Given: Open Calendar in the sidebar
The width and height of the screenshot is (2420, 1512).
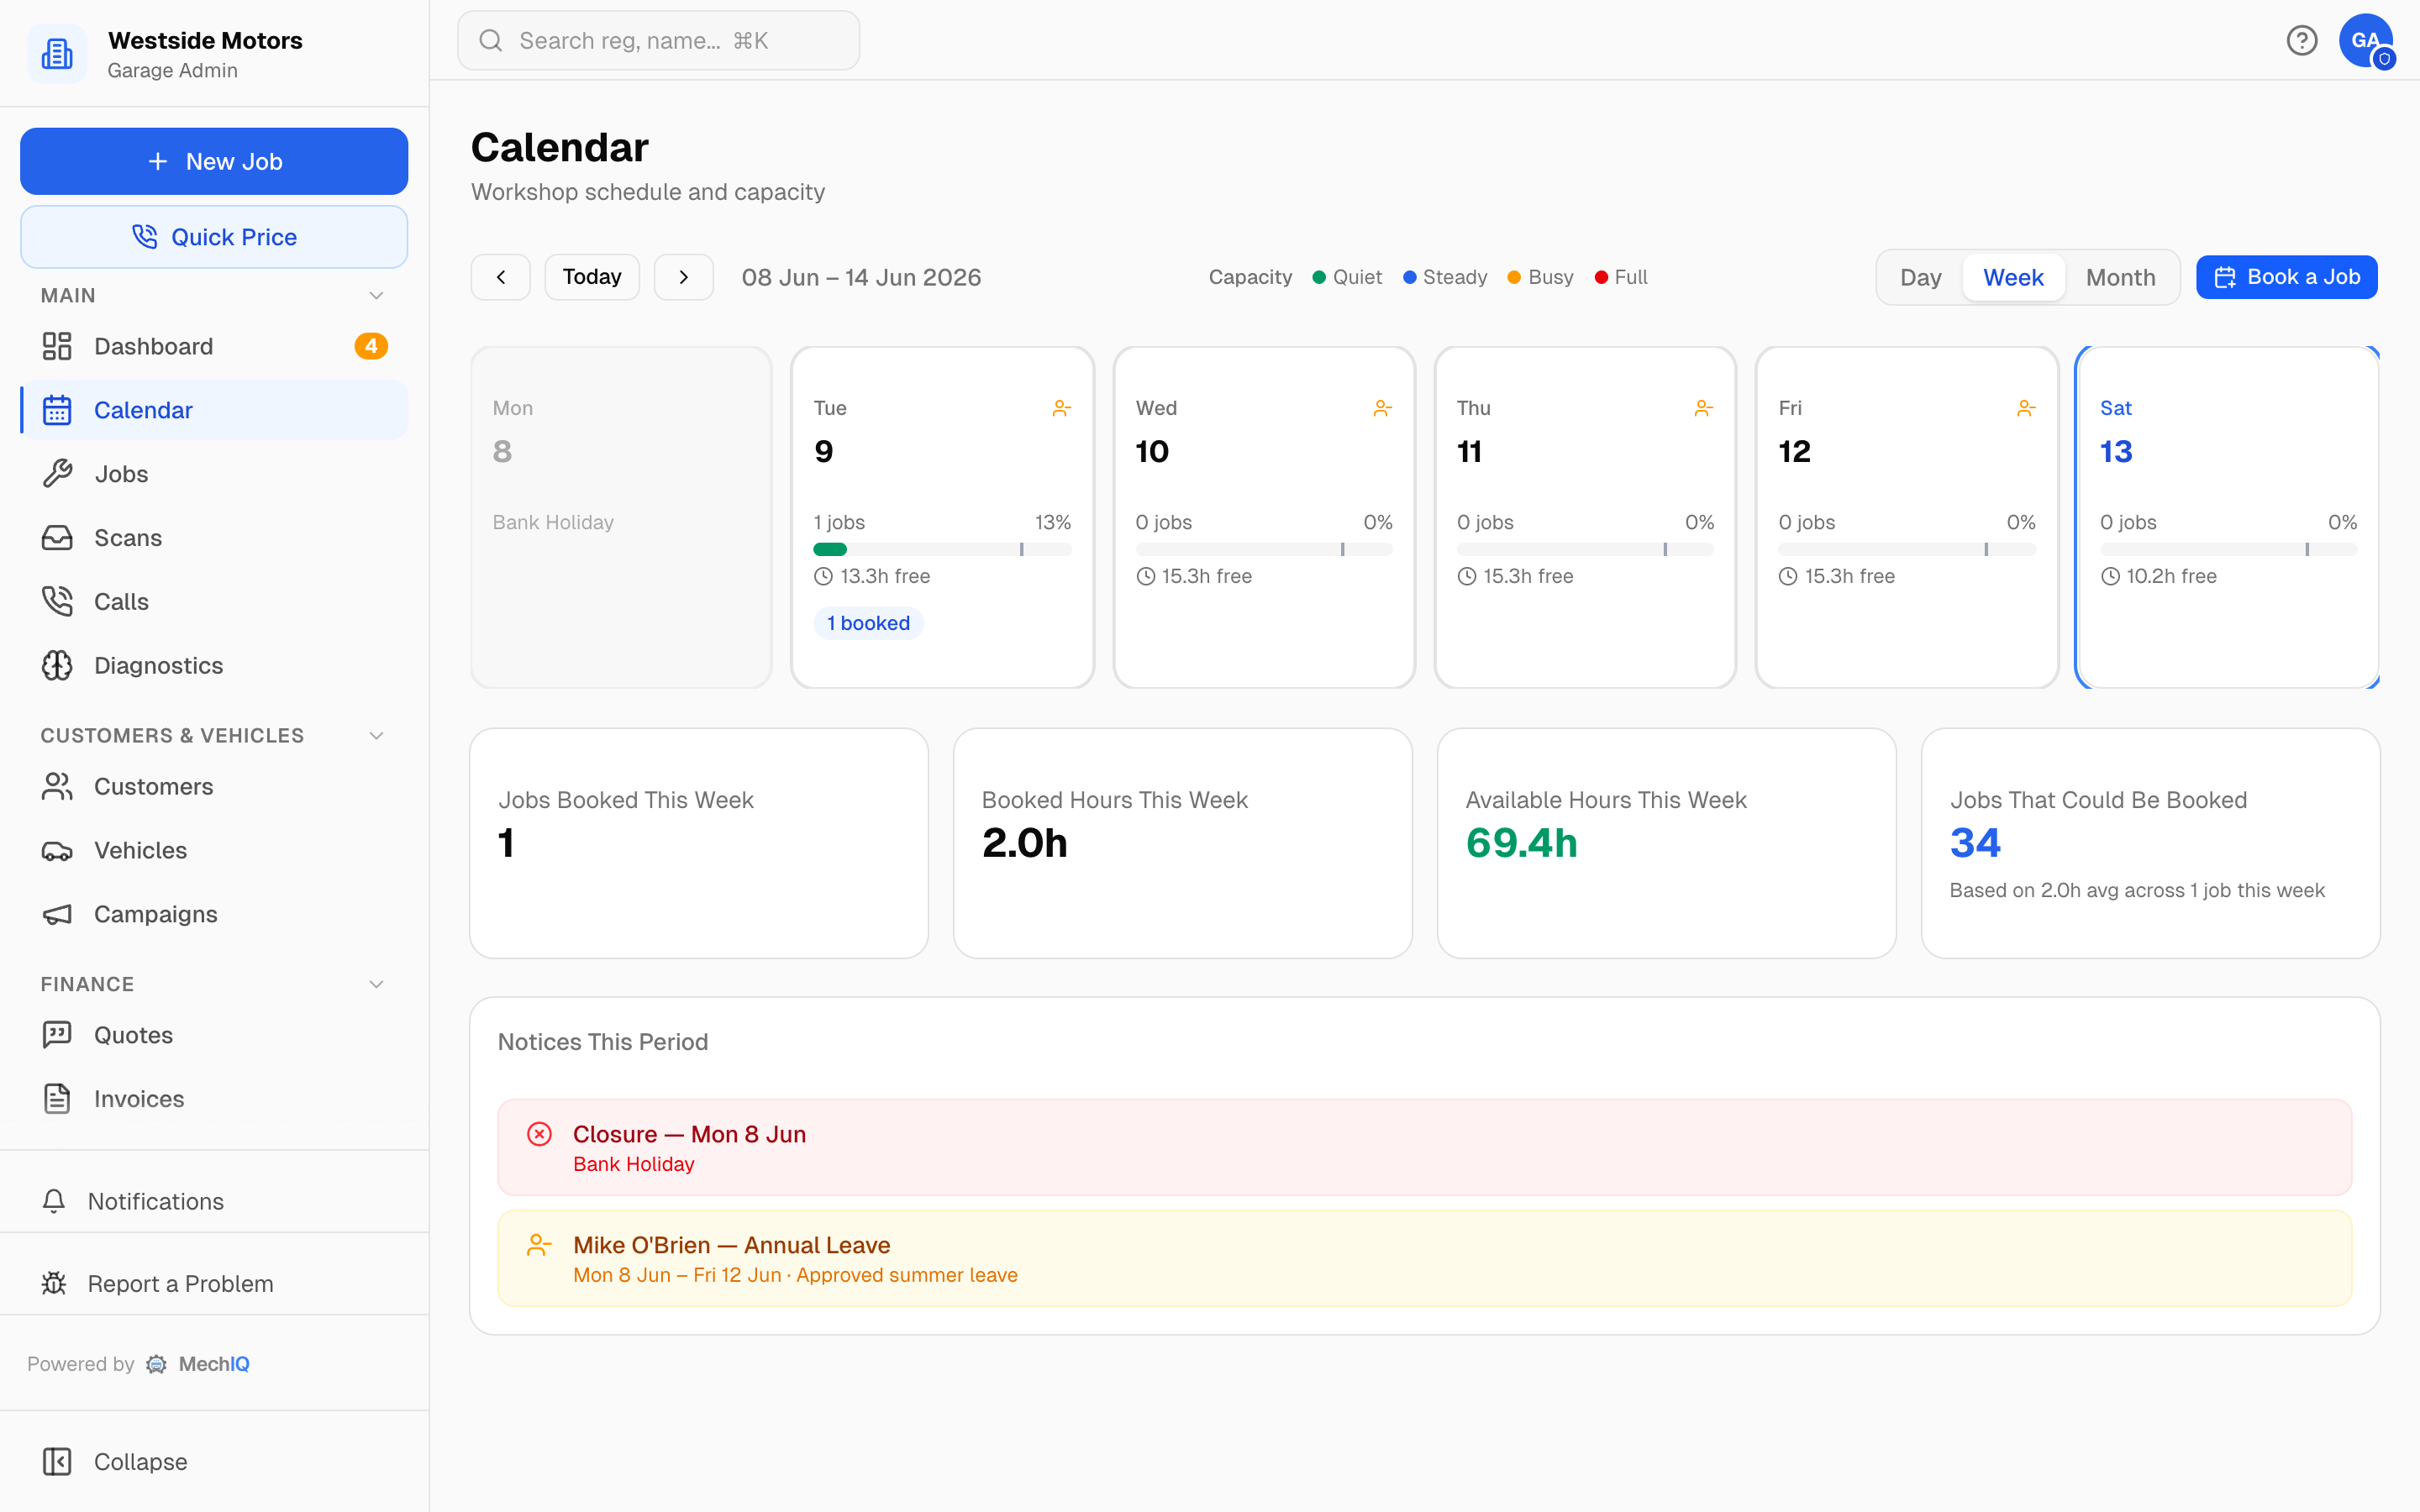Looking at the screenshot, I should point(214,410).
